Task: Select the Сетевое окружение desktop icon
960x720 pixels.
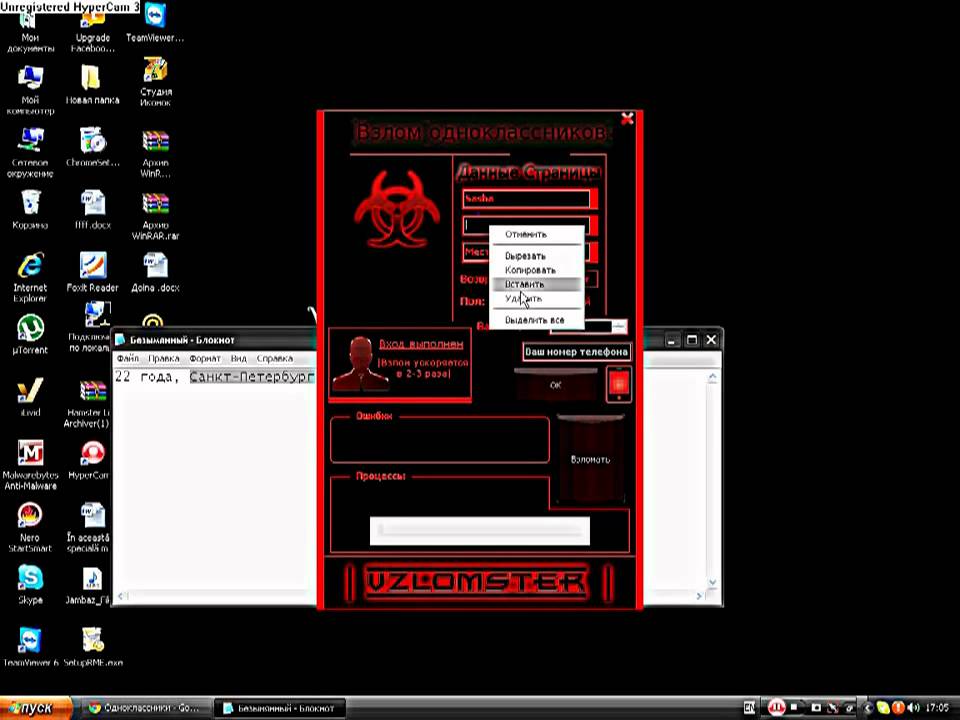Action: pyautogui.click(x=30, y=153)
